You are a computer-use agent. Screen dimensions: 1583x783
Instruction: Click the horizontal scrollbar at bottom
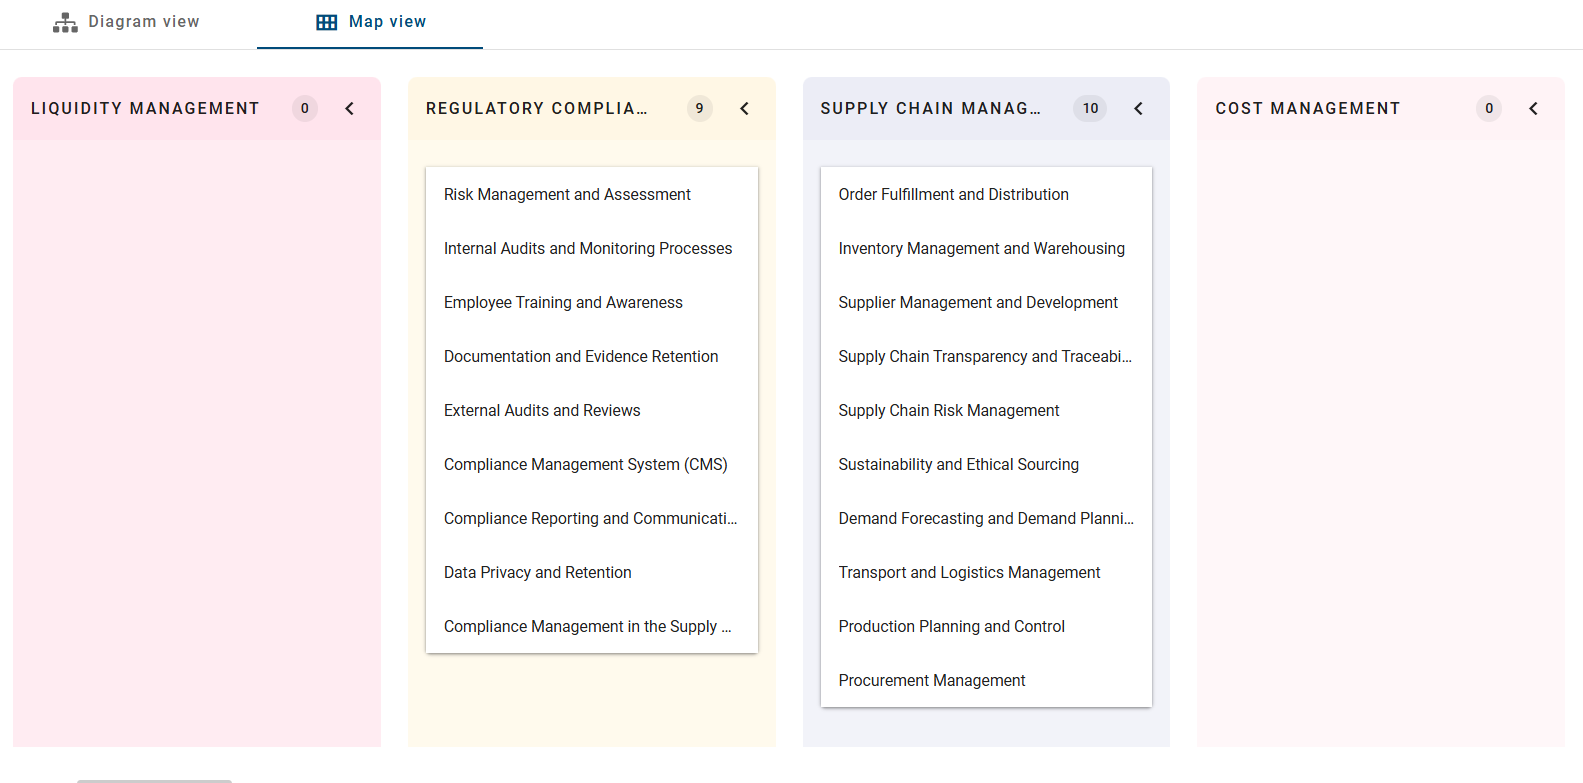154,780
